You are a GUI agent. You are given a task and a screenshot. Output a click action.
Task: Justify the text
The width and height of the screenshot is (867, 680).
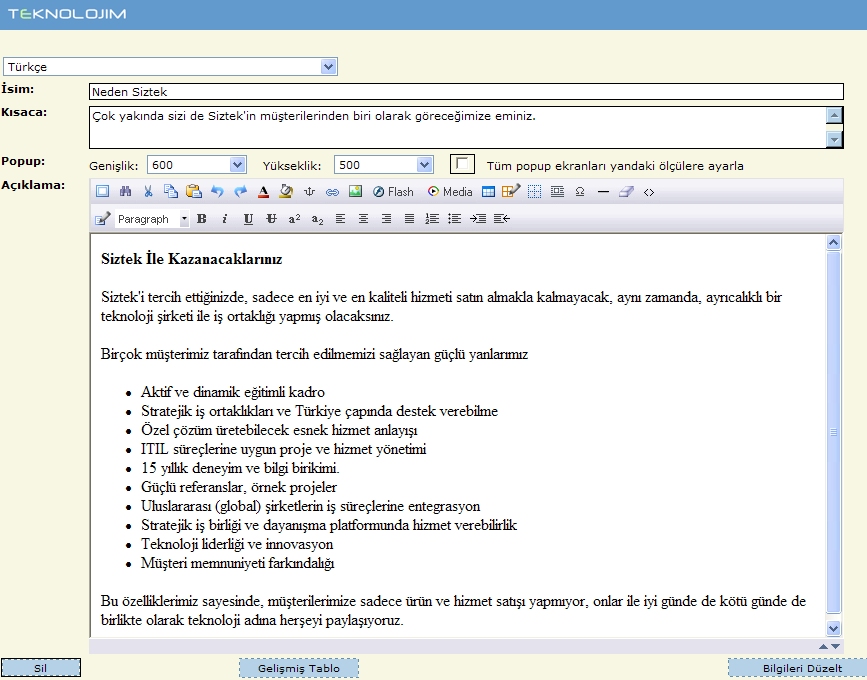click(409, 219)
